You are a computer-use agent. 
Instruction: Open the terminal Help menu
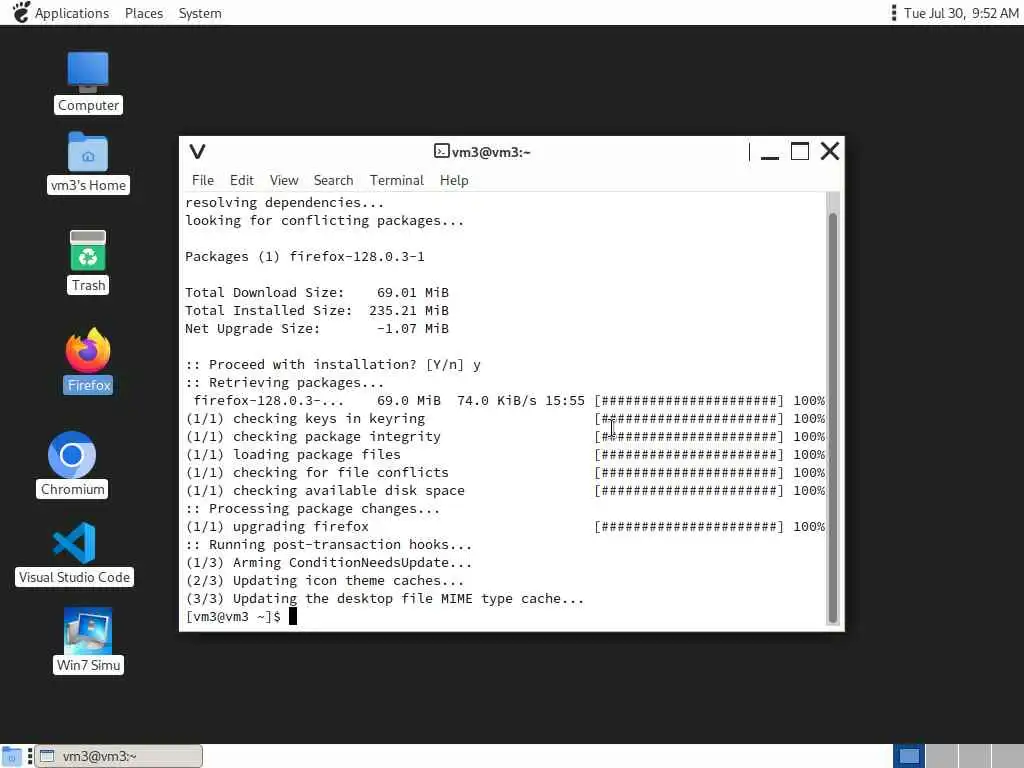pos(454,180)
